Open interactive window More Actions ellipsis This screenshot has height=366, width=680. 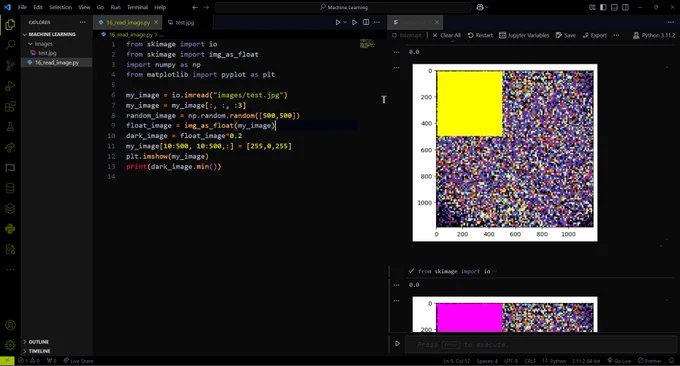click(x=671, y=22)
